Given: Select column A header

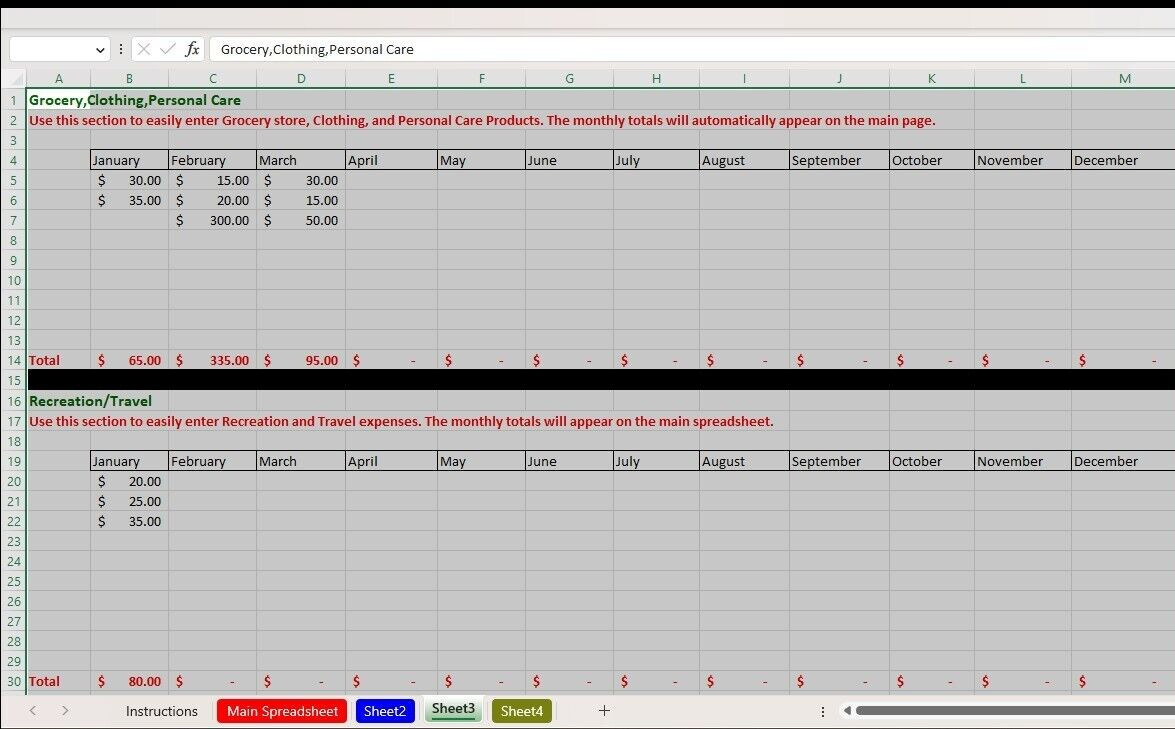Looking at the screenshot, I should 58,79.
